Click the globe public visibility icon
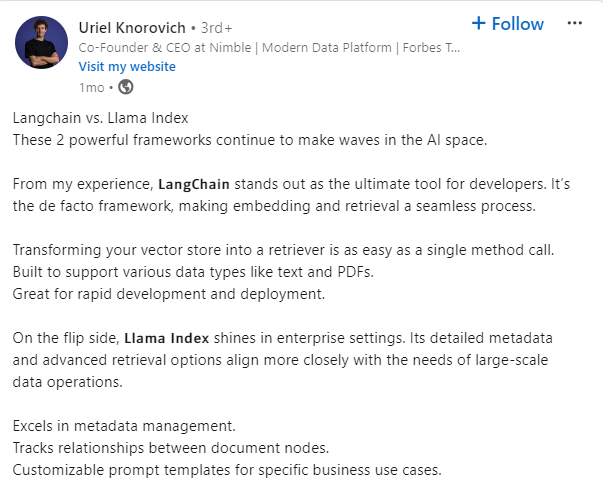Viewport: 603px width, 491px height. coord(125,86)
